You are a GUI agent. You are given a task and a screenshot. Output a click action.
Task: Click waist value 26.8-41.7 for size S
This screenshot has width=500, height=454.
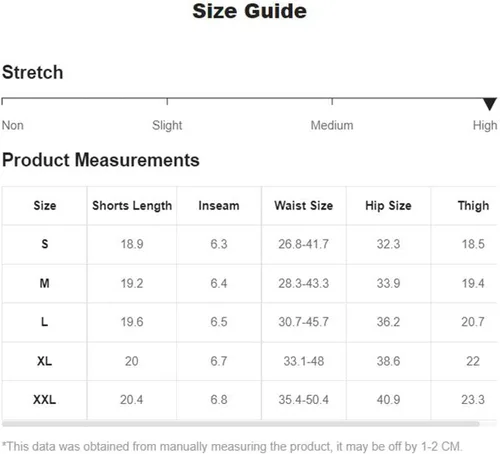pyautogui.click(x=304, y=244)
